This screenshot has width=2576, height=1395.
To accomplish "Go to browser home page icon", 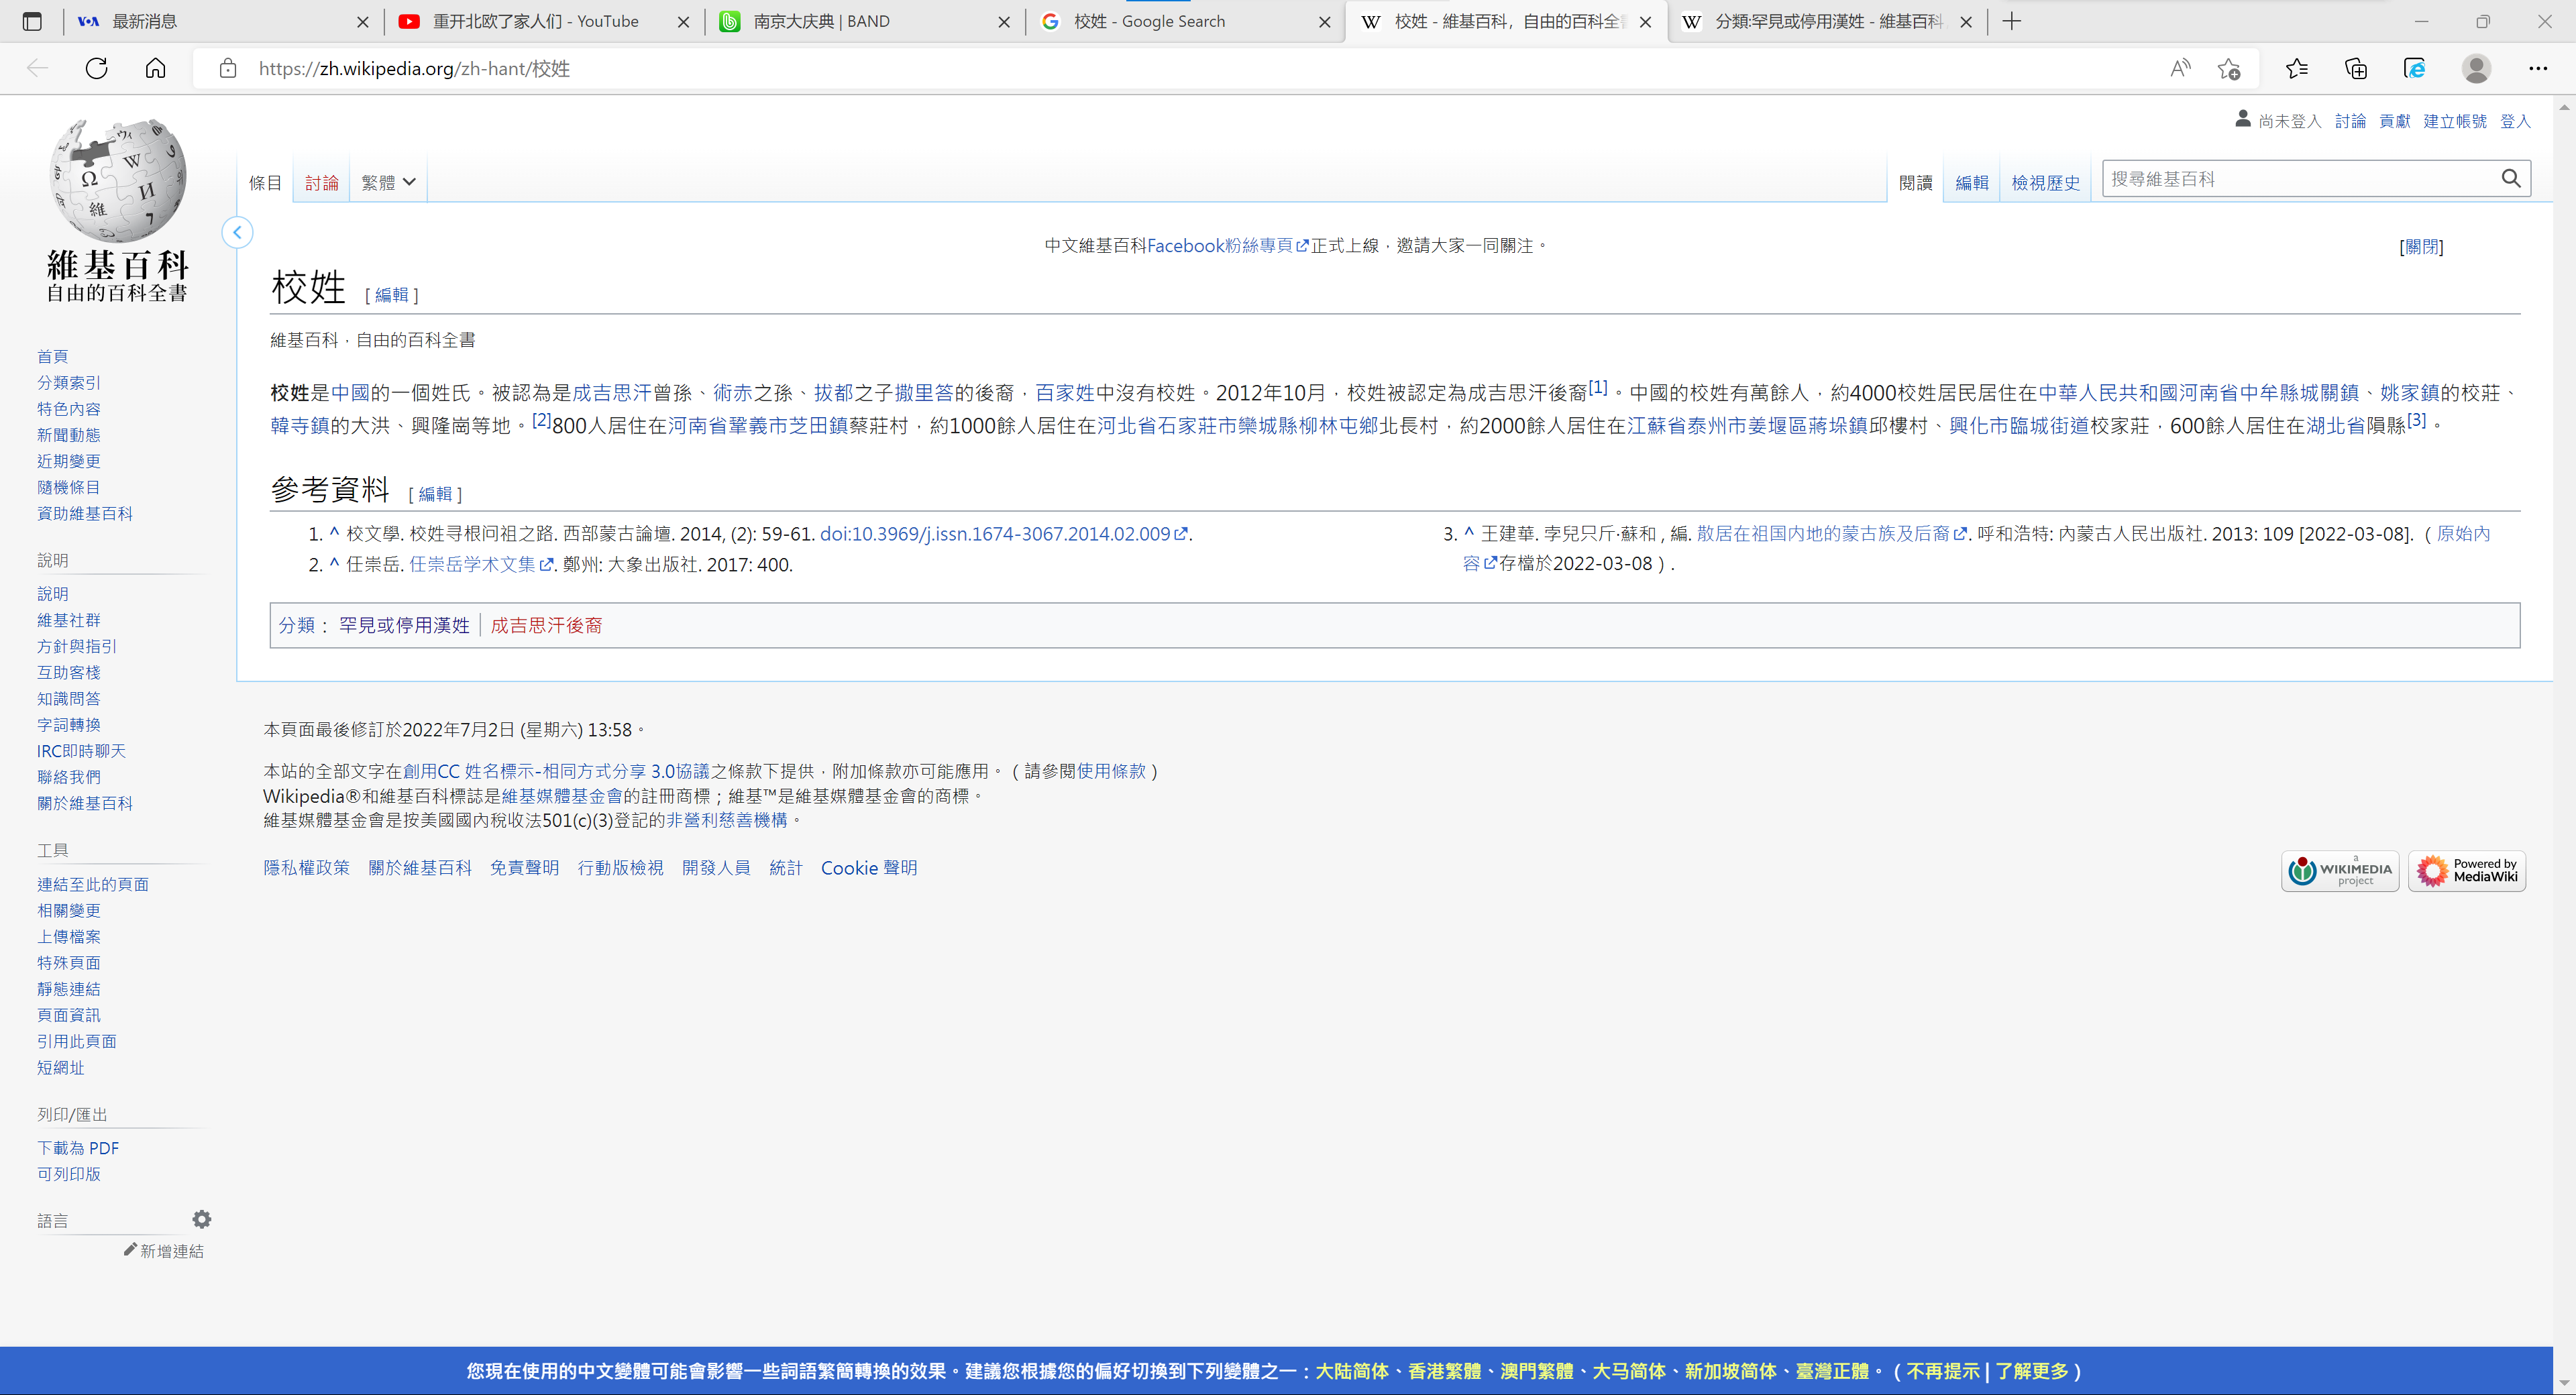I will pyautogui.click(x=155, y=68).
